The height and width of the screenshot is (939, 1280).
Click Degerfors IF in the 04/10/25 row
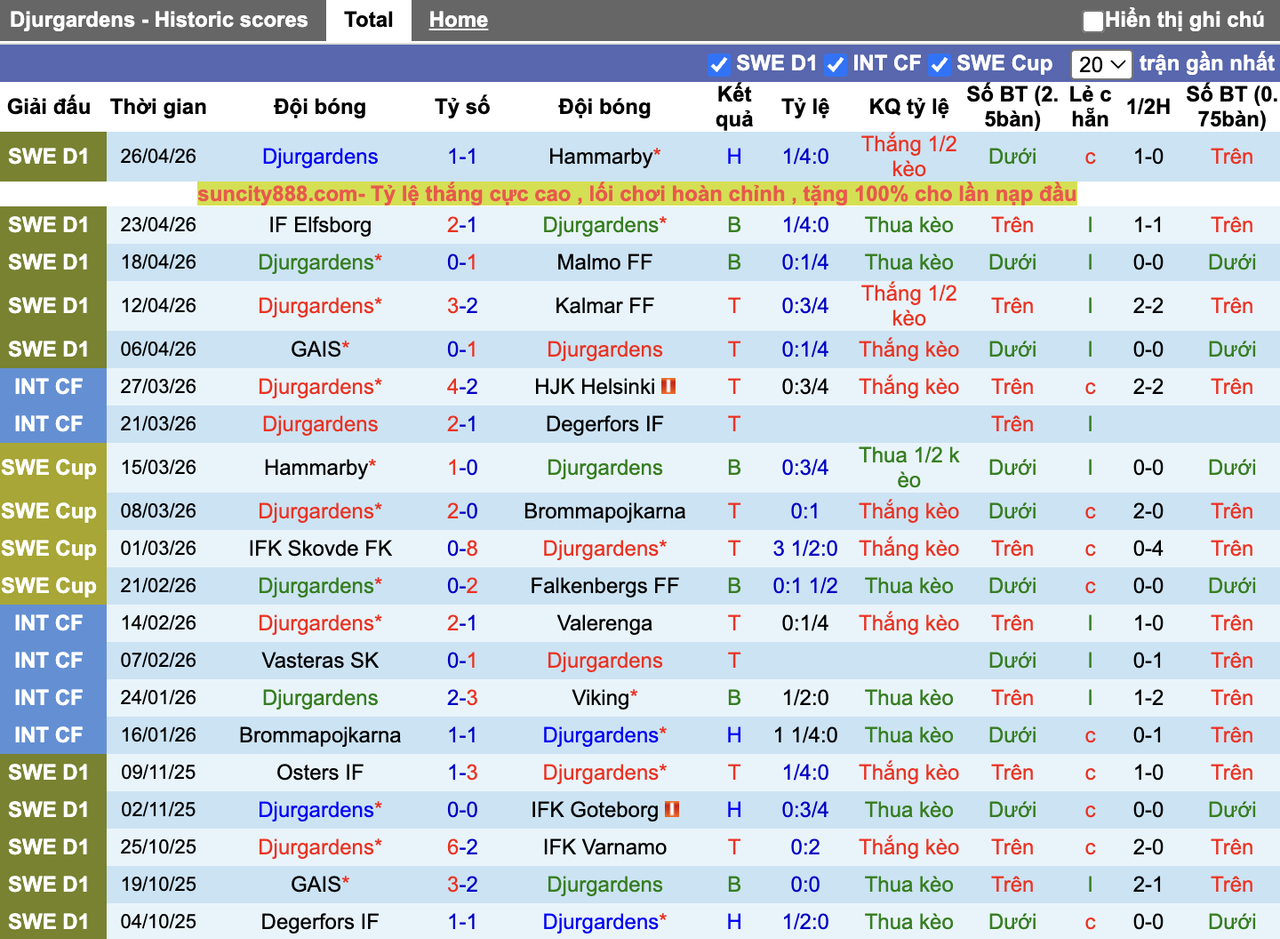point(320,922)
